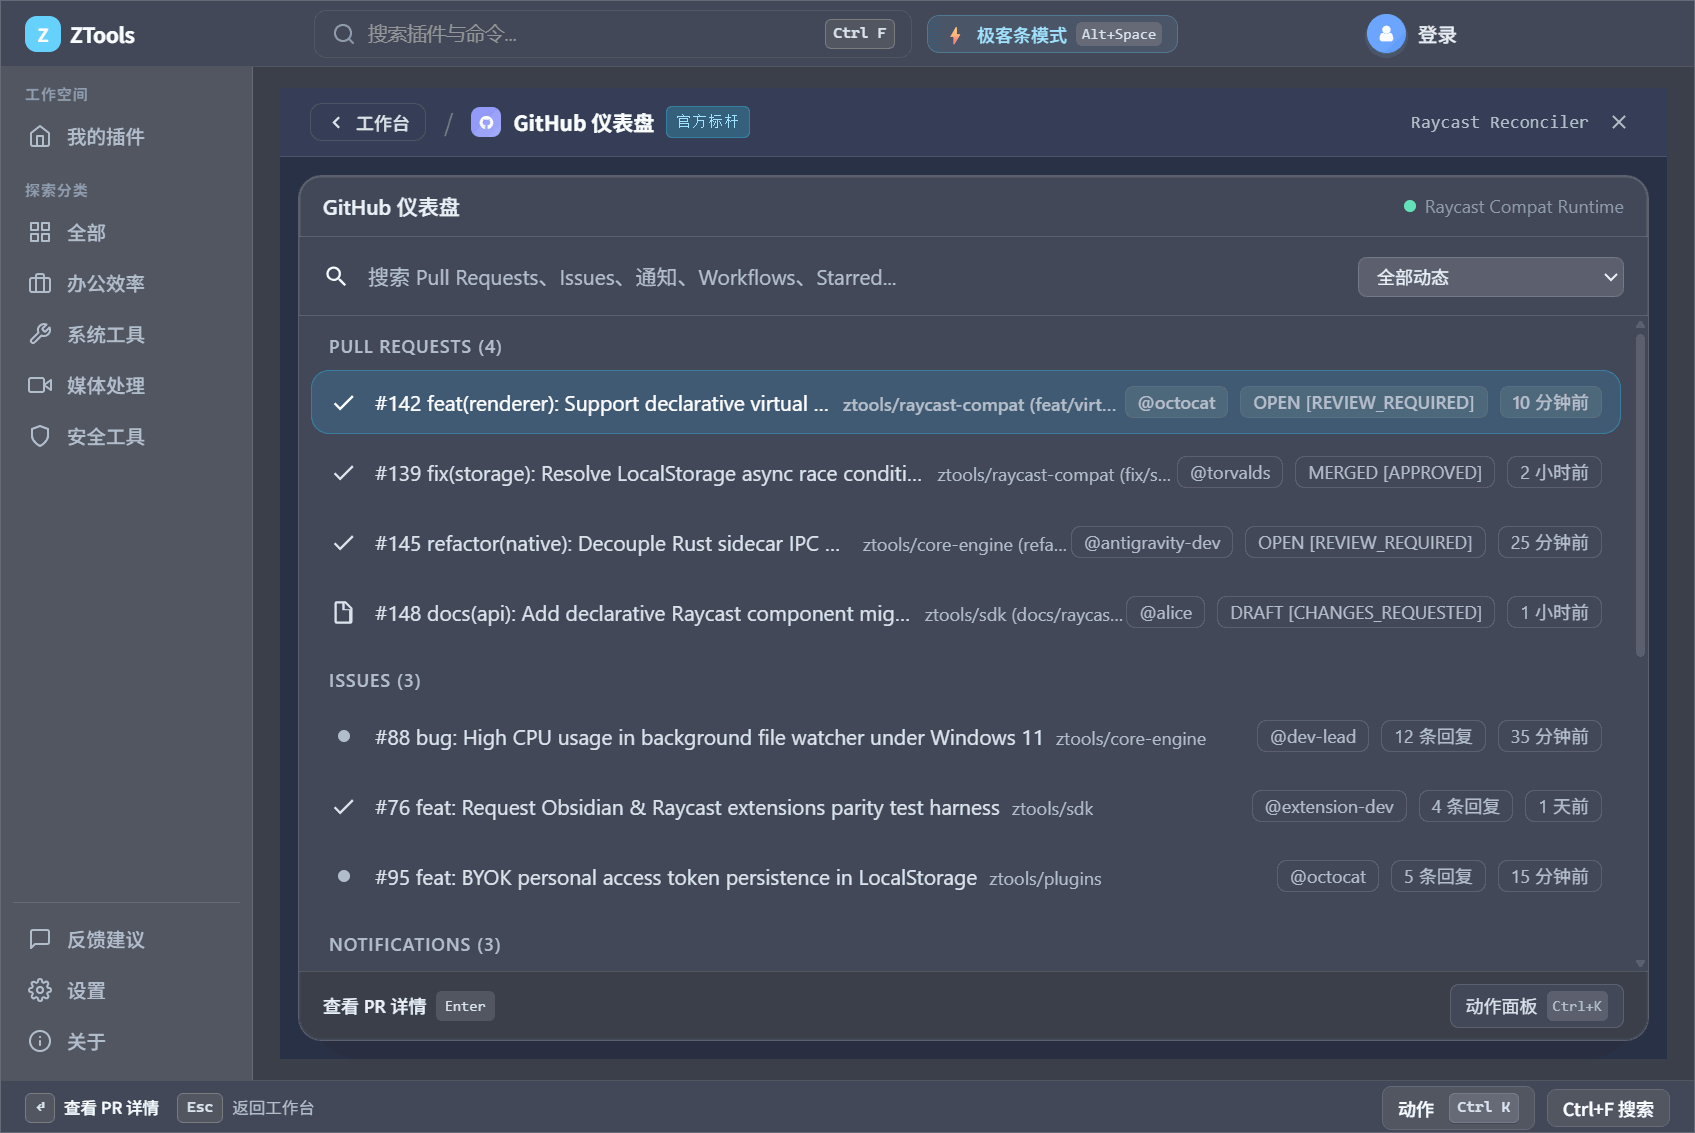The height and width of the screenshot is (1133, 1695).
Task: Click the user avatar icon
Action: 1386,35
